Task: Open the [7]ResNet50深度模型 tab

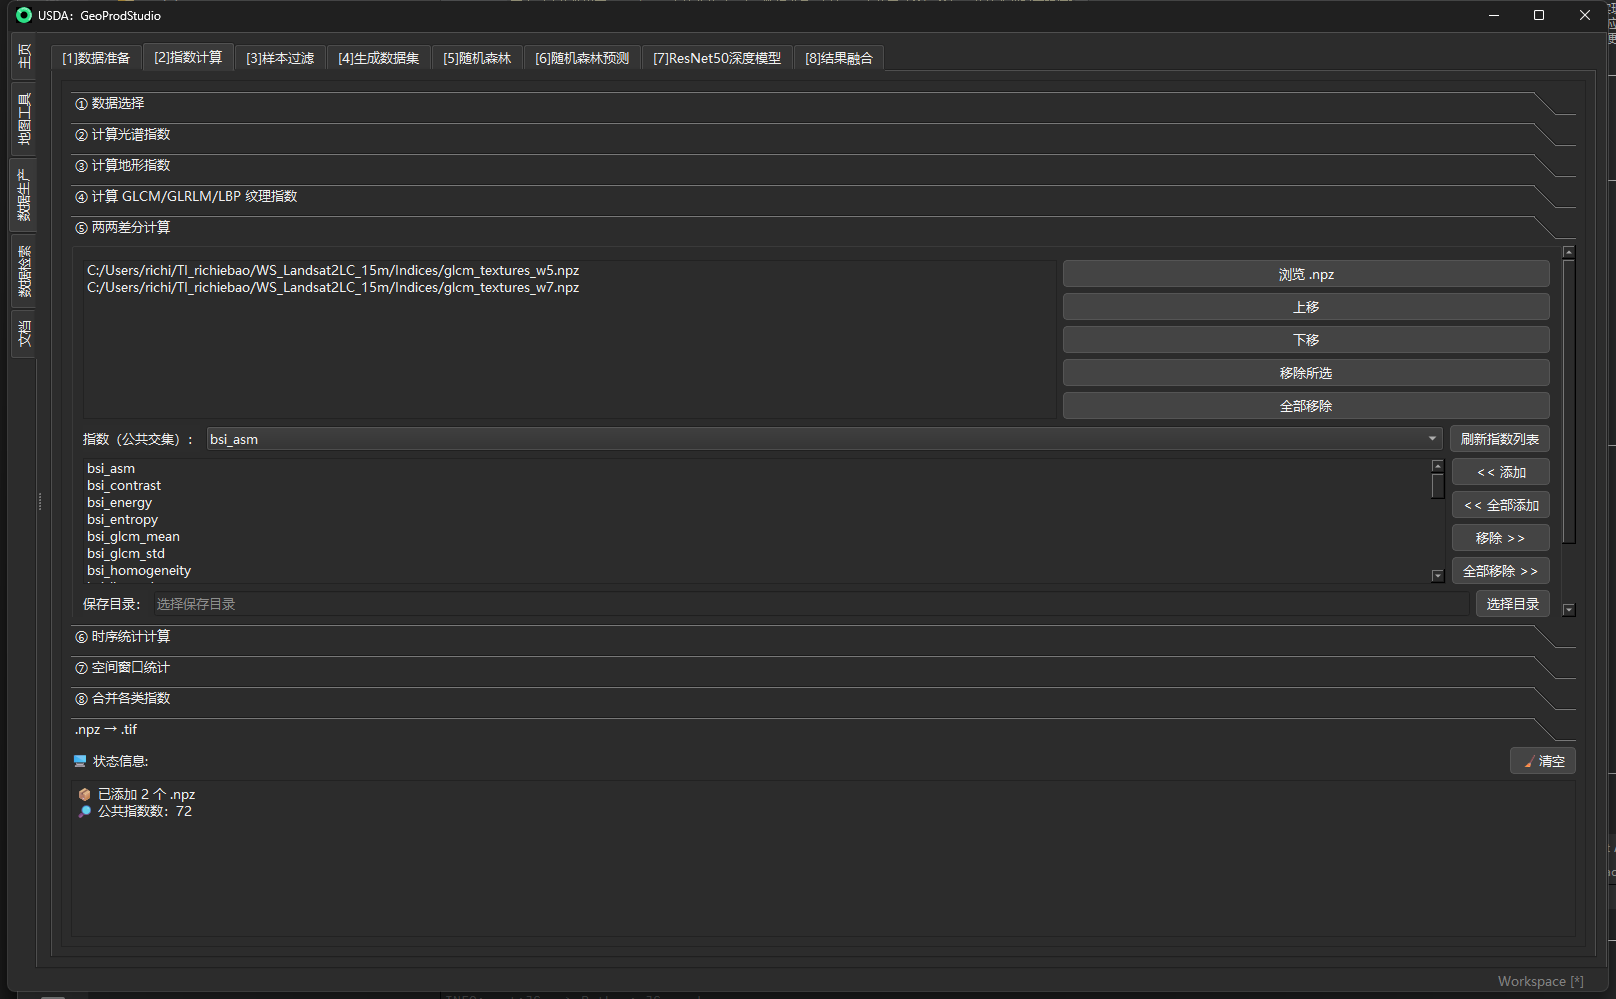Action: point(716,58)
